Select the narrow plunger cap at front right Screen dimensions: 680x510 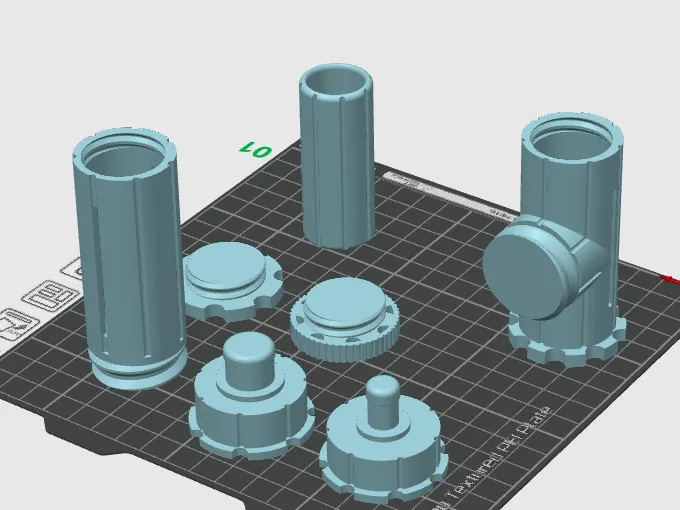click(x=384, y=442)
